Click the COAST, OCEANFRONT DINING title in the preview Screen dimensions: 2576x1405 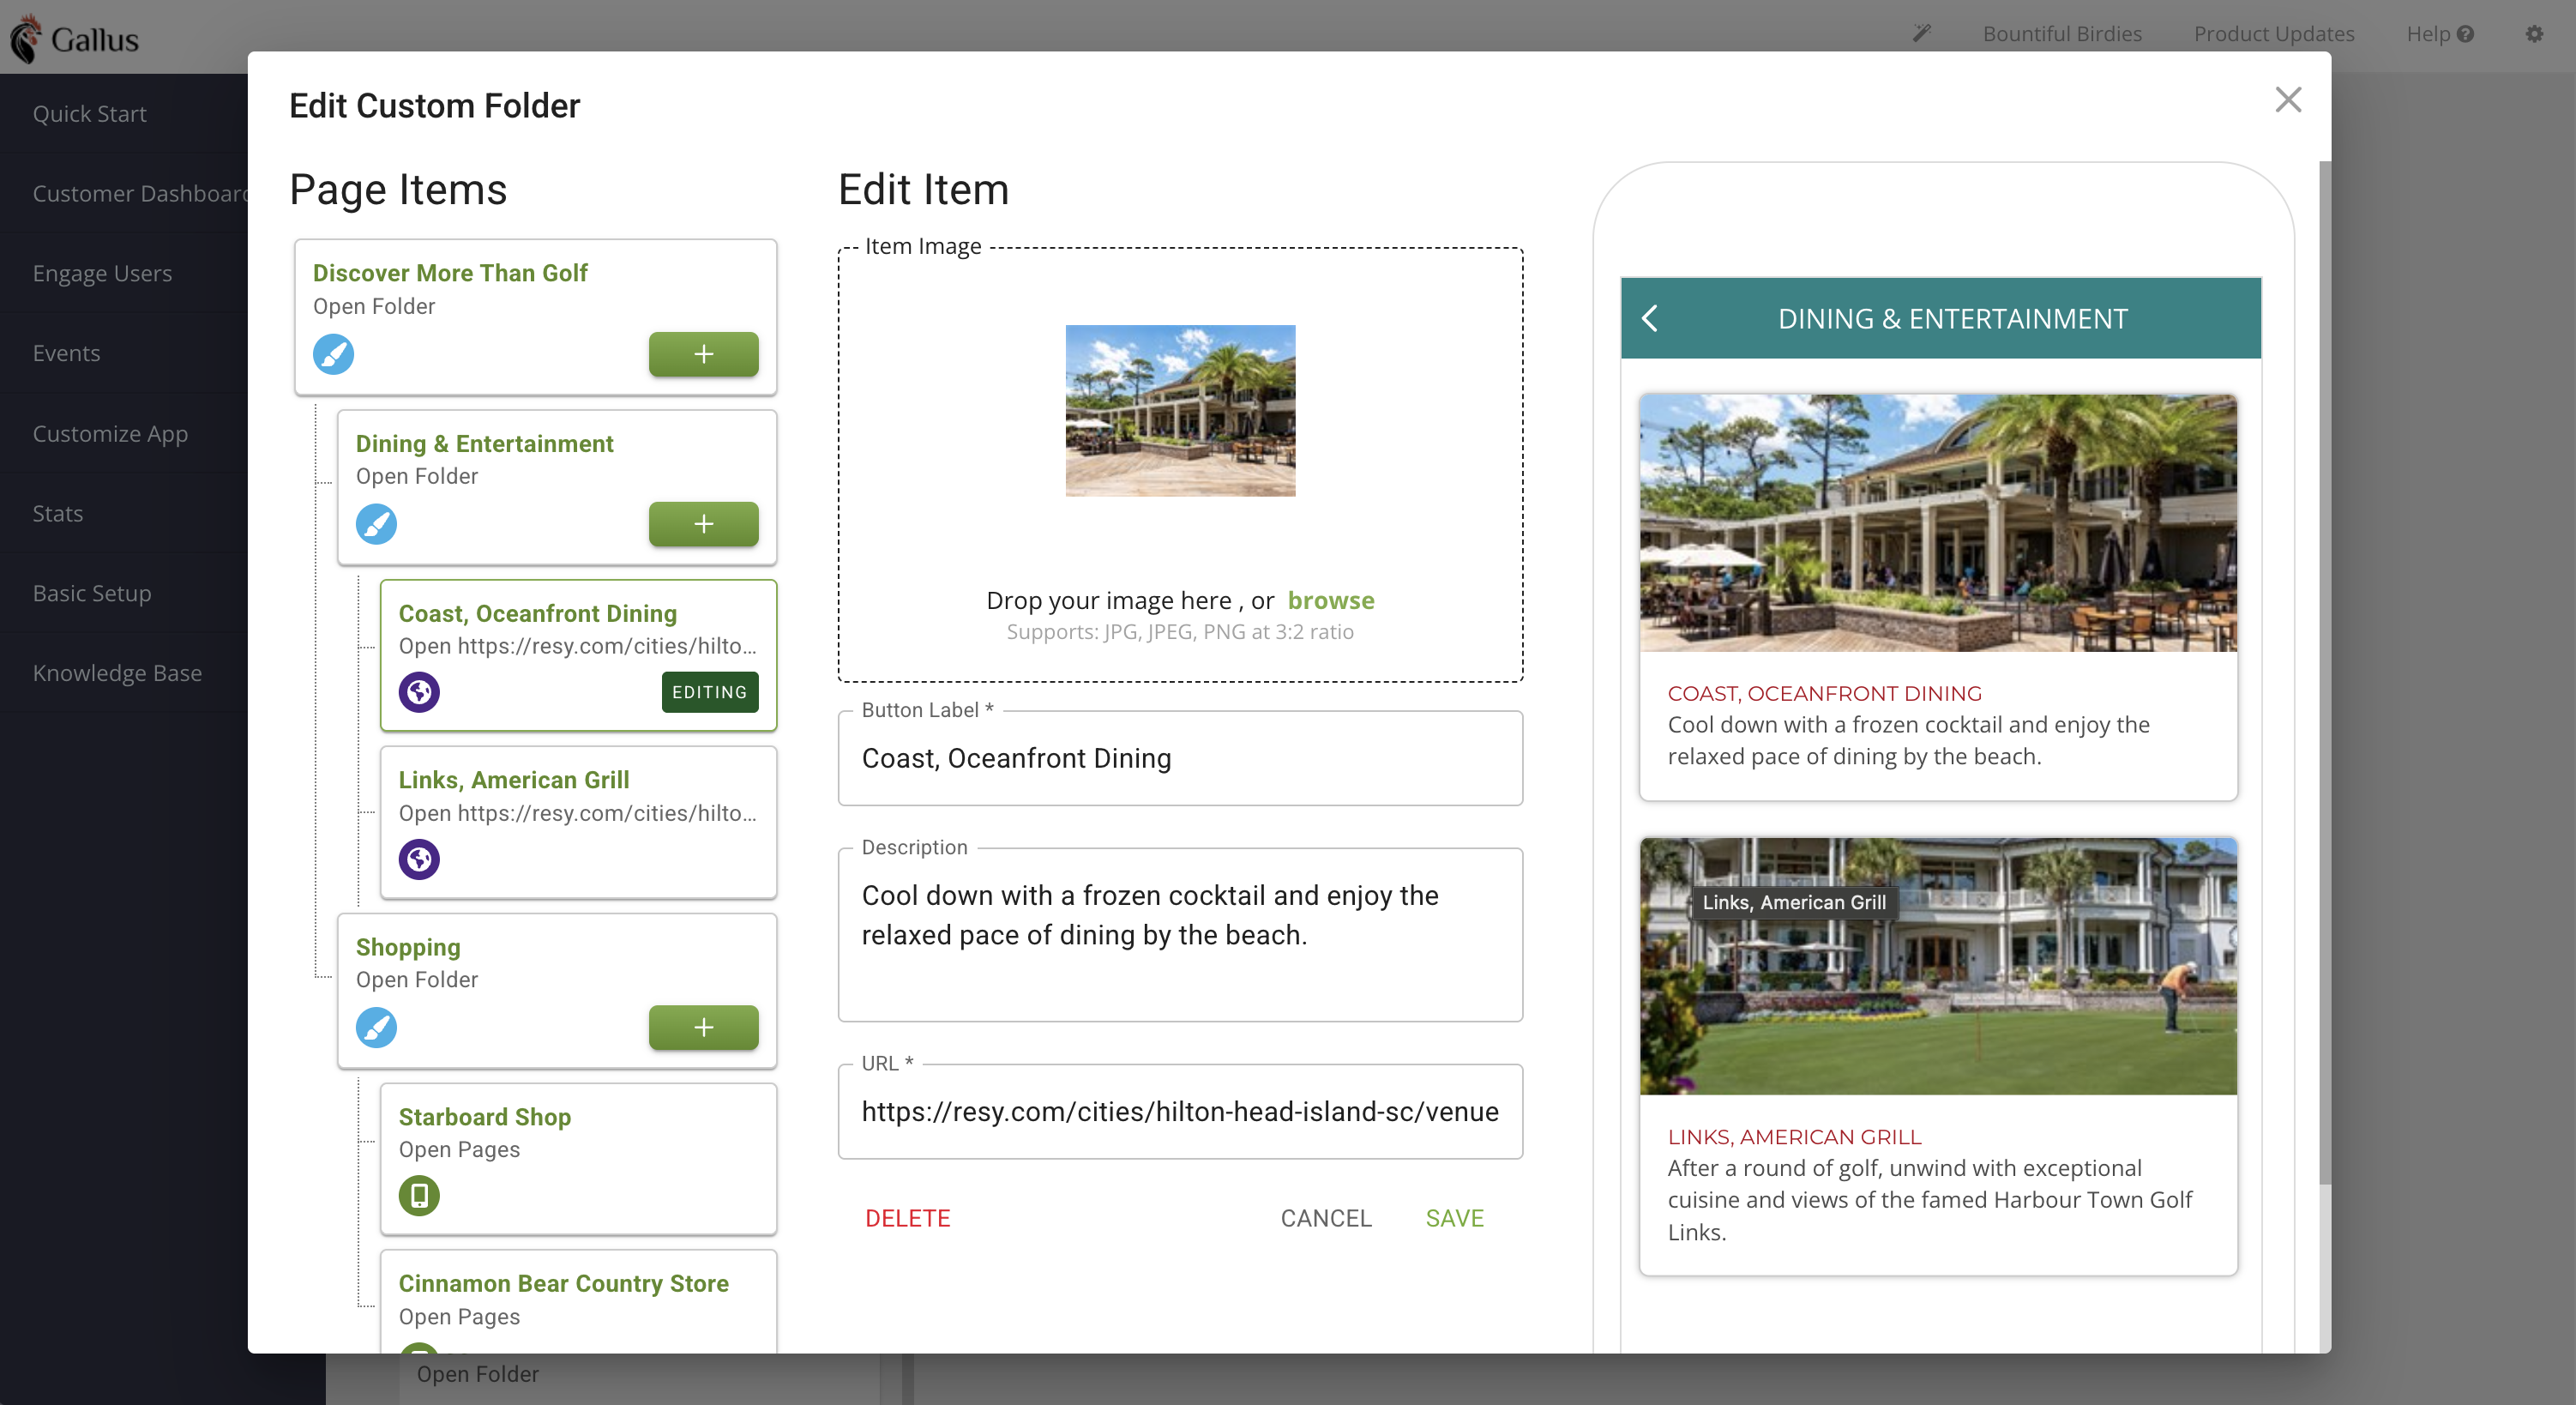(1824, 693)
